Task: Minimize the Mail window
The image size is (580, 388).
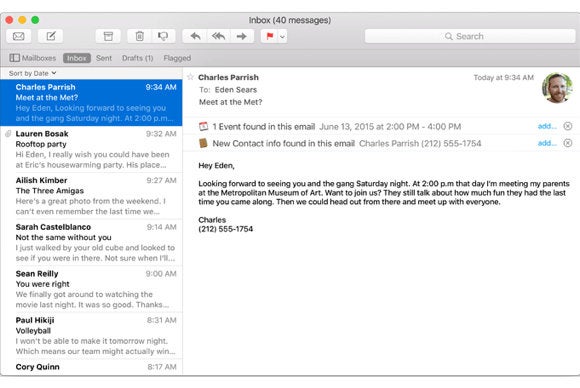Action: [22, 20]
